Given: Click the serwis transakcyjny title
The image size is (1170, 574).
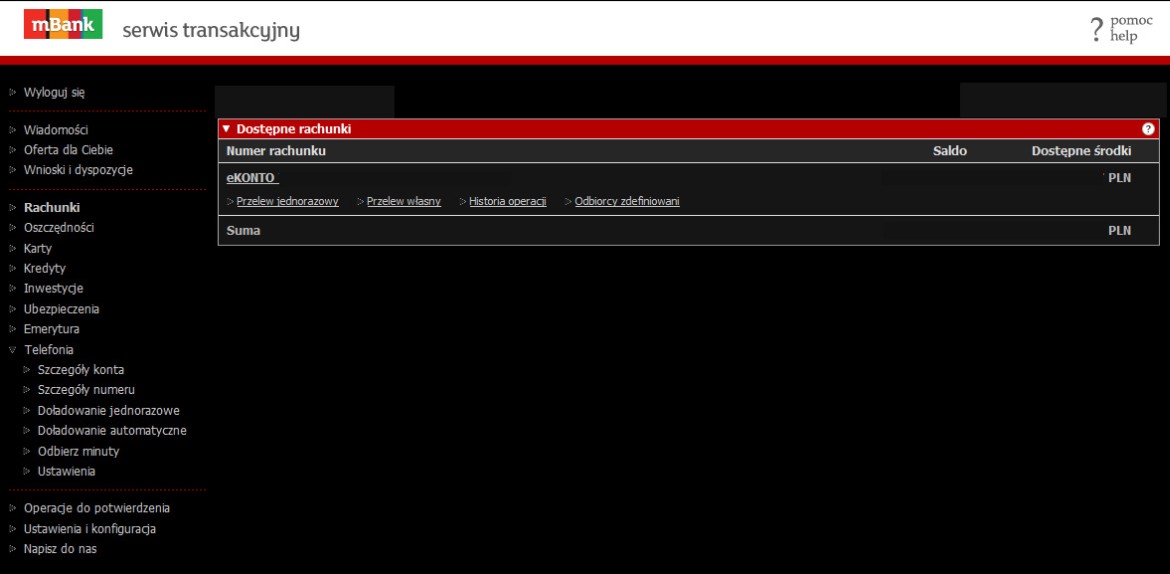Looking at the screenshot, I should (211, 31).
